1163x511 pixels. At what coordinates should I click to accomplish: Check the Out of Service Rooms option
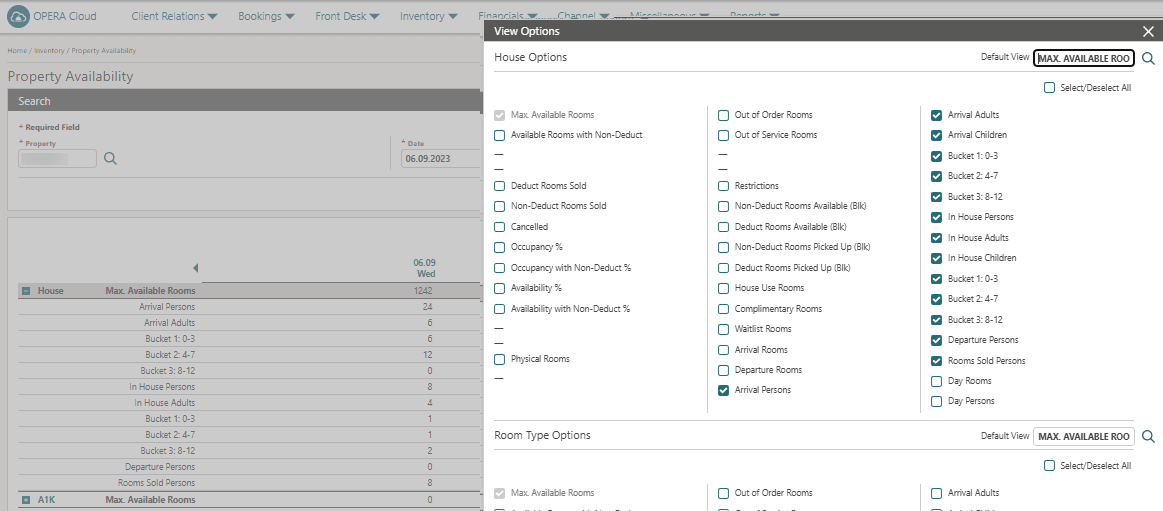[723, 135]
